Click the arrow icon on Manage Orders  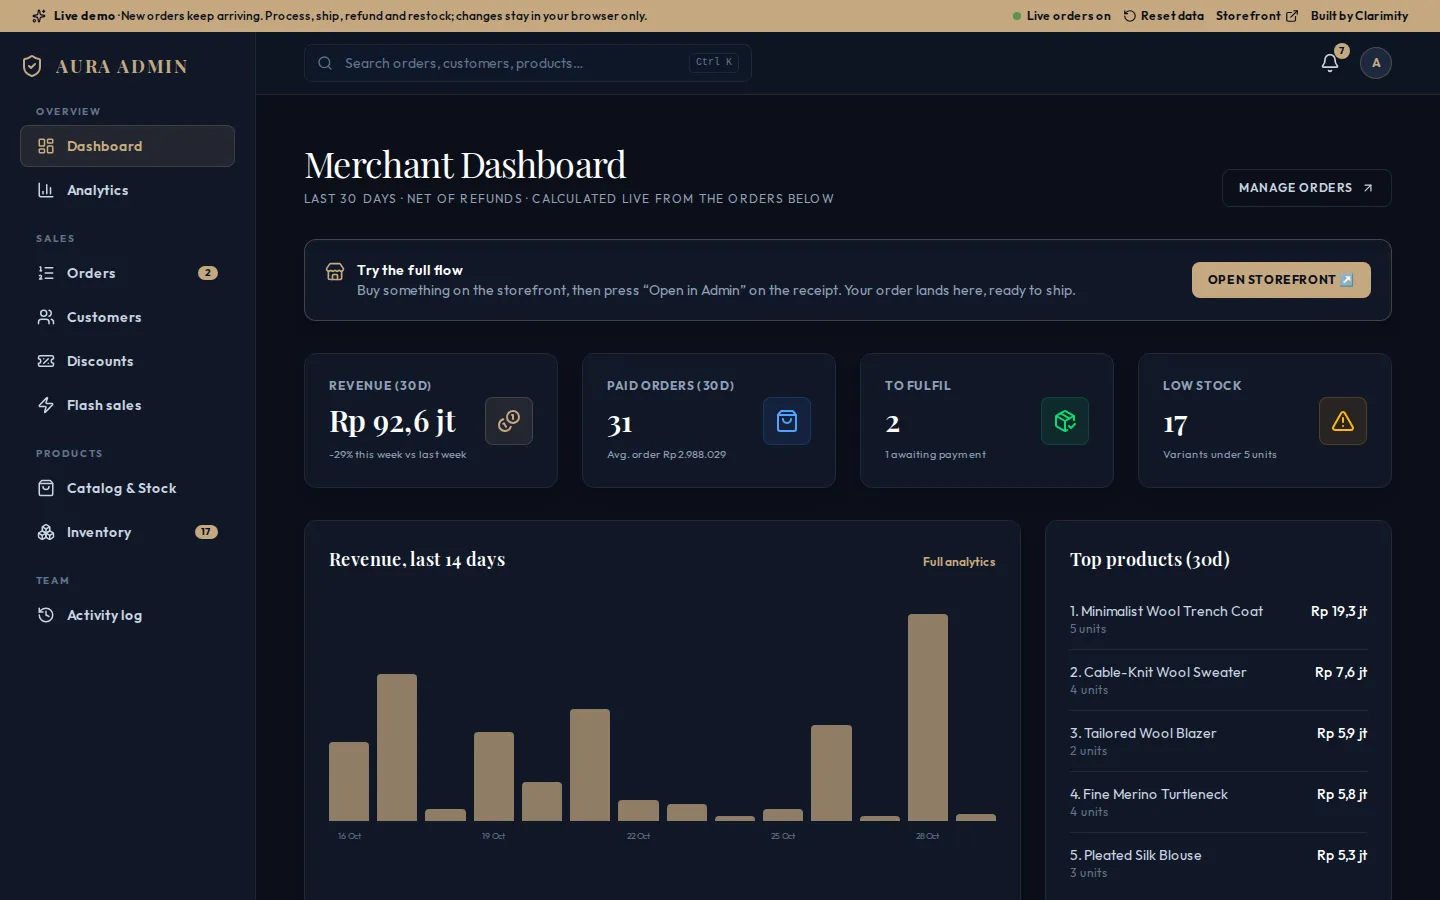[1368, 188]
